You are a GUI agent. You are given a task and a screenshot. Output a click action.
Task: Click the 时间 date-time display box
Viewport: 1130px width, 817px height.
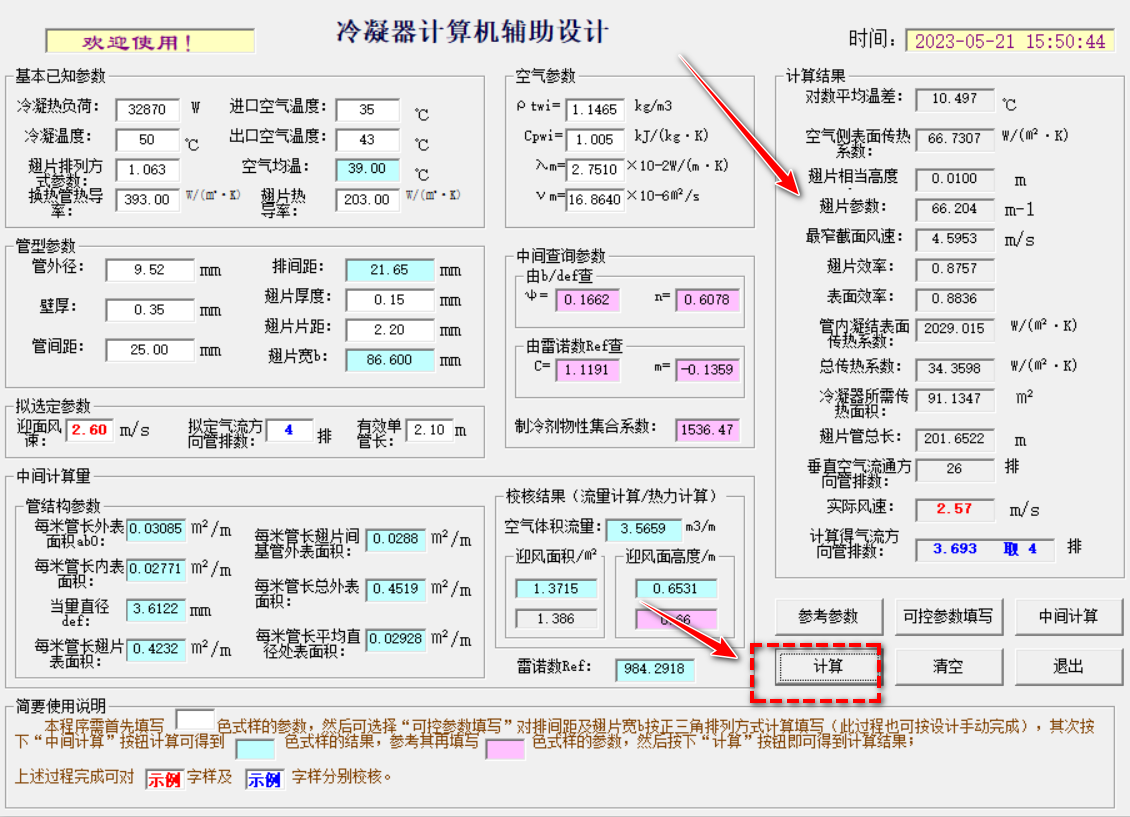click(x=1010, y=41)
